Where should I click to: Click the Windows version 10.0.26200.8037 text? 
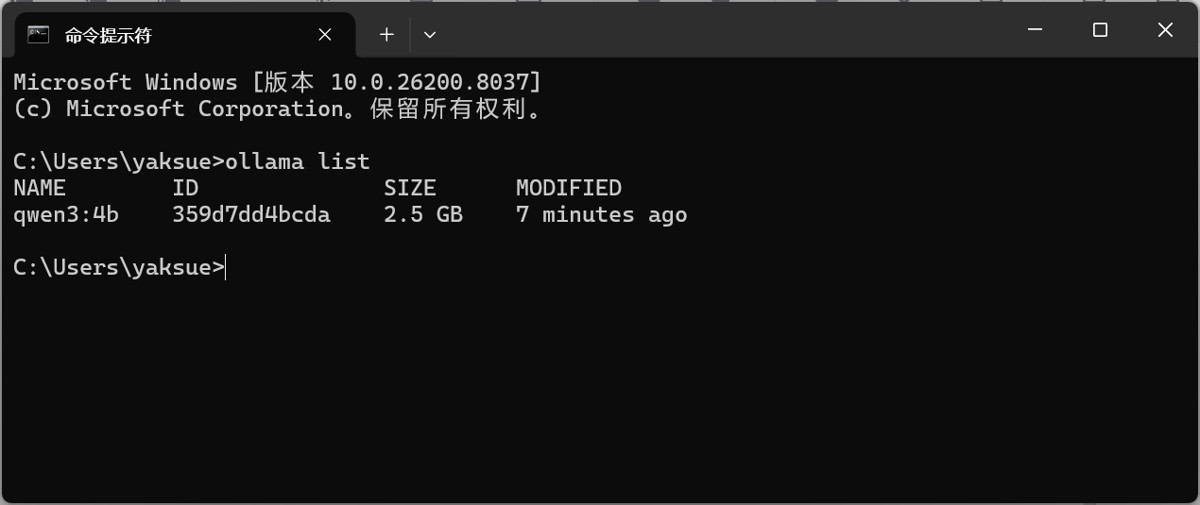point(435,82)
